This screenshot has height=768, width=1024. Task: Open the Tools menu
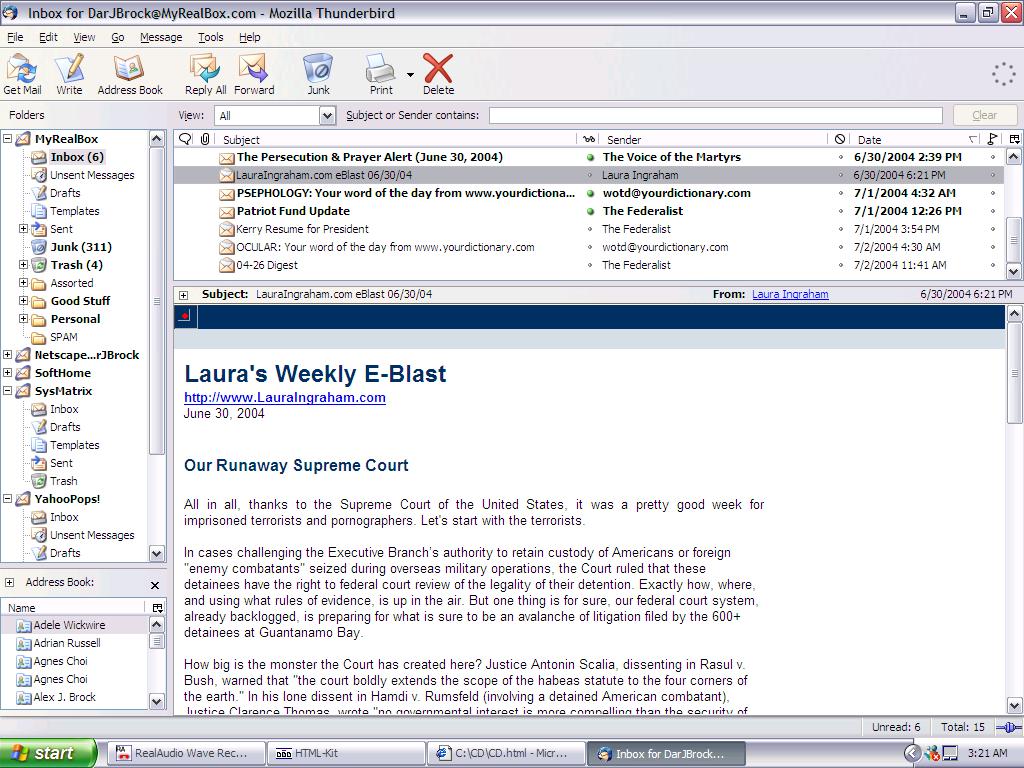pyautogui.click(x=210, y=37)
